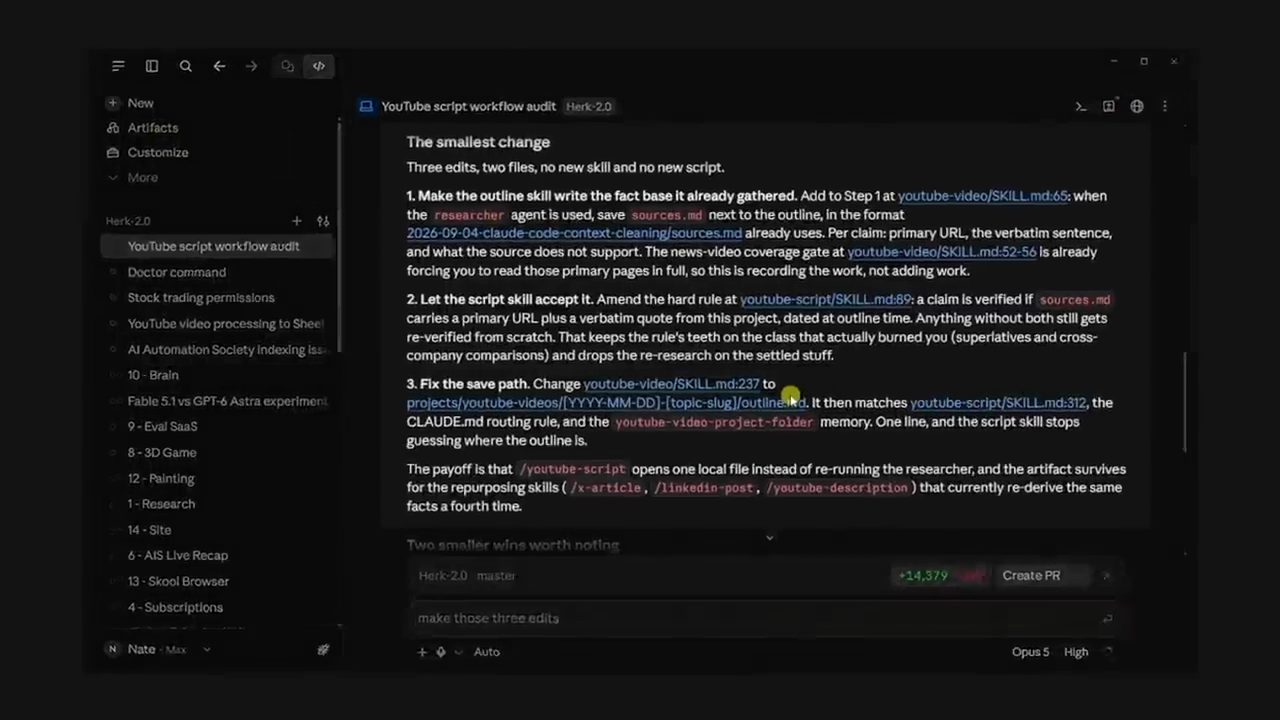Open search with the magnifier icon

tap(186, 66)
